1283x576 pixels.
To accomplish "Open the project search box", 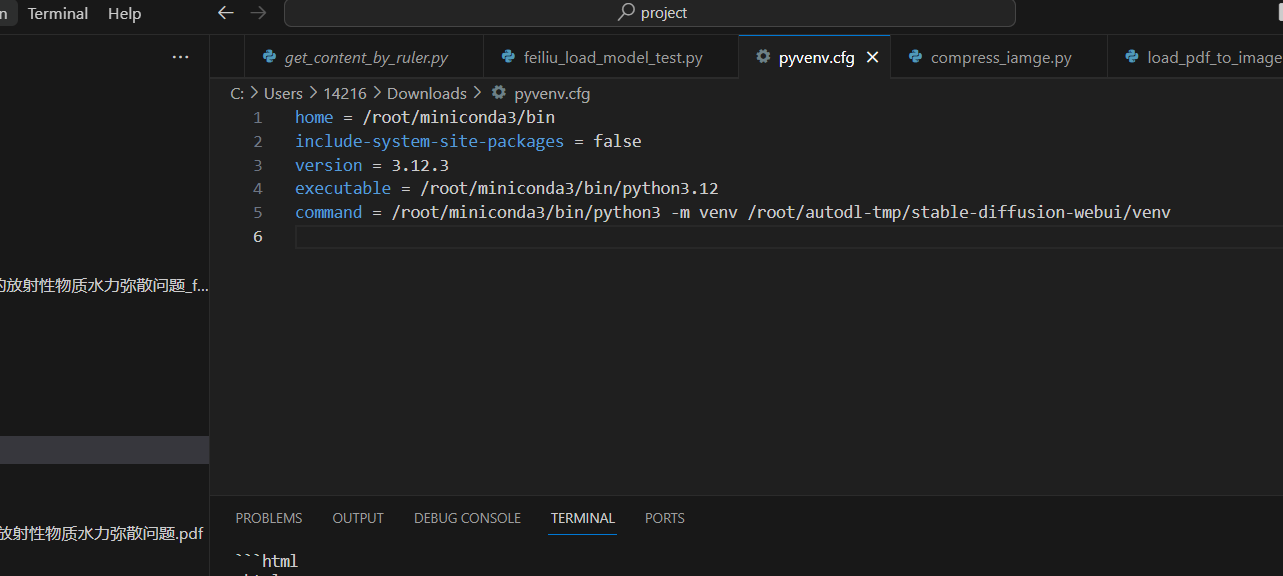I will coord(650,13).
